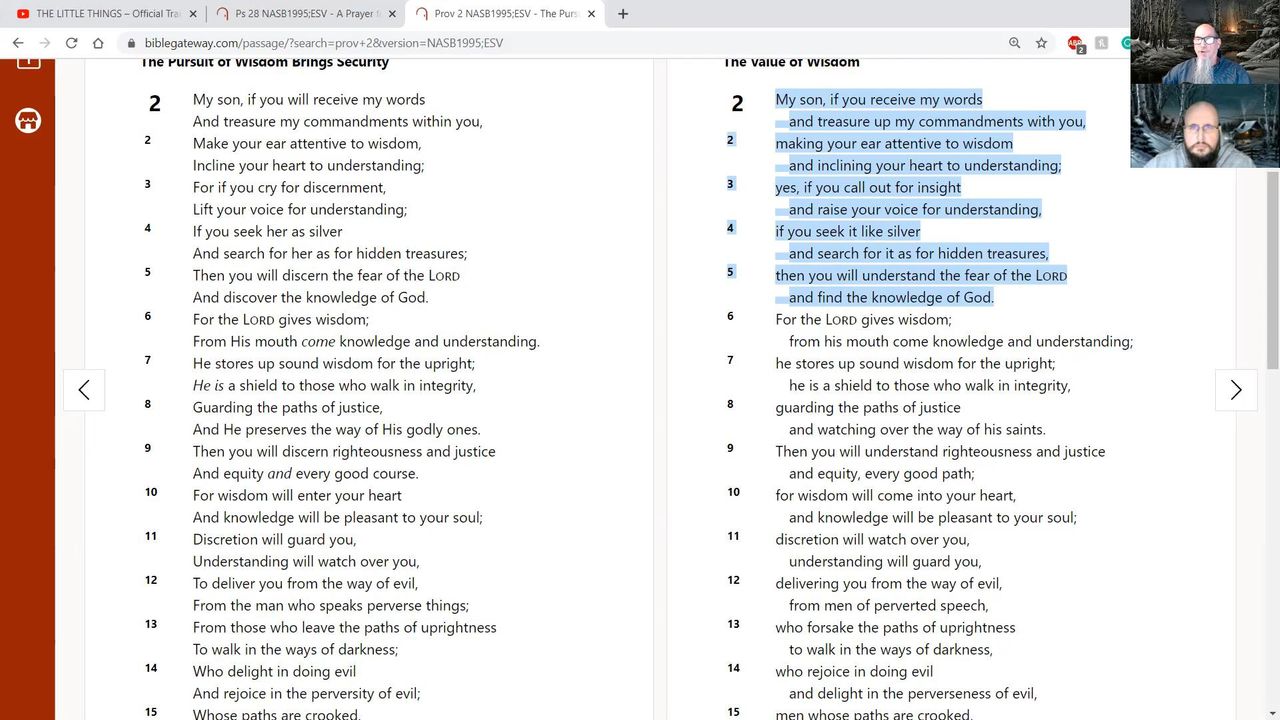Open the red ABP extension icon
Image resolution: width=1280 pixels, height=720 pixels.
(x=1075, y=43)
